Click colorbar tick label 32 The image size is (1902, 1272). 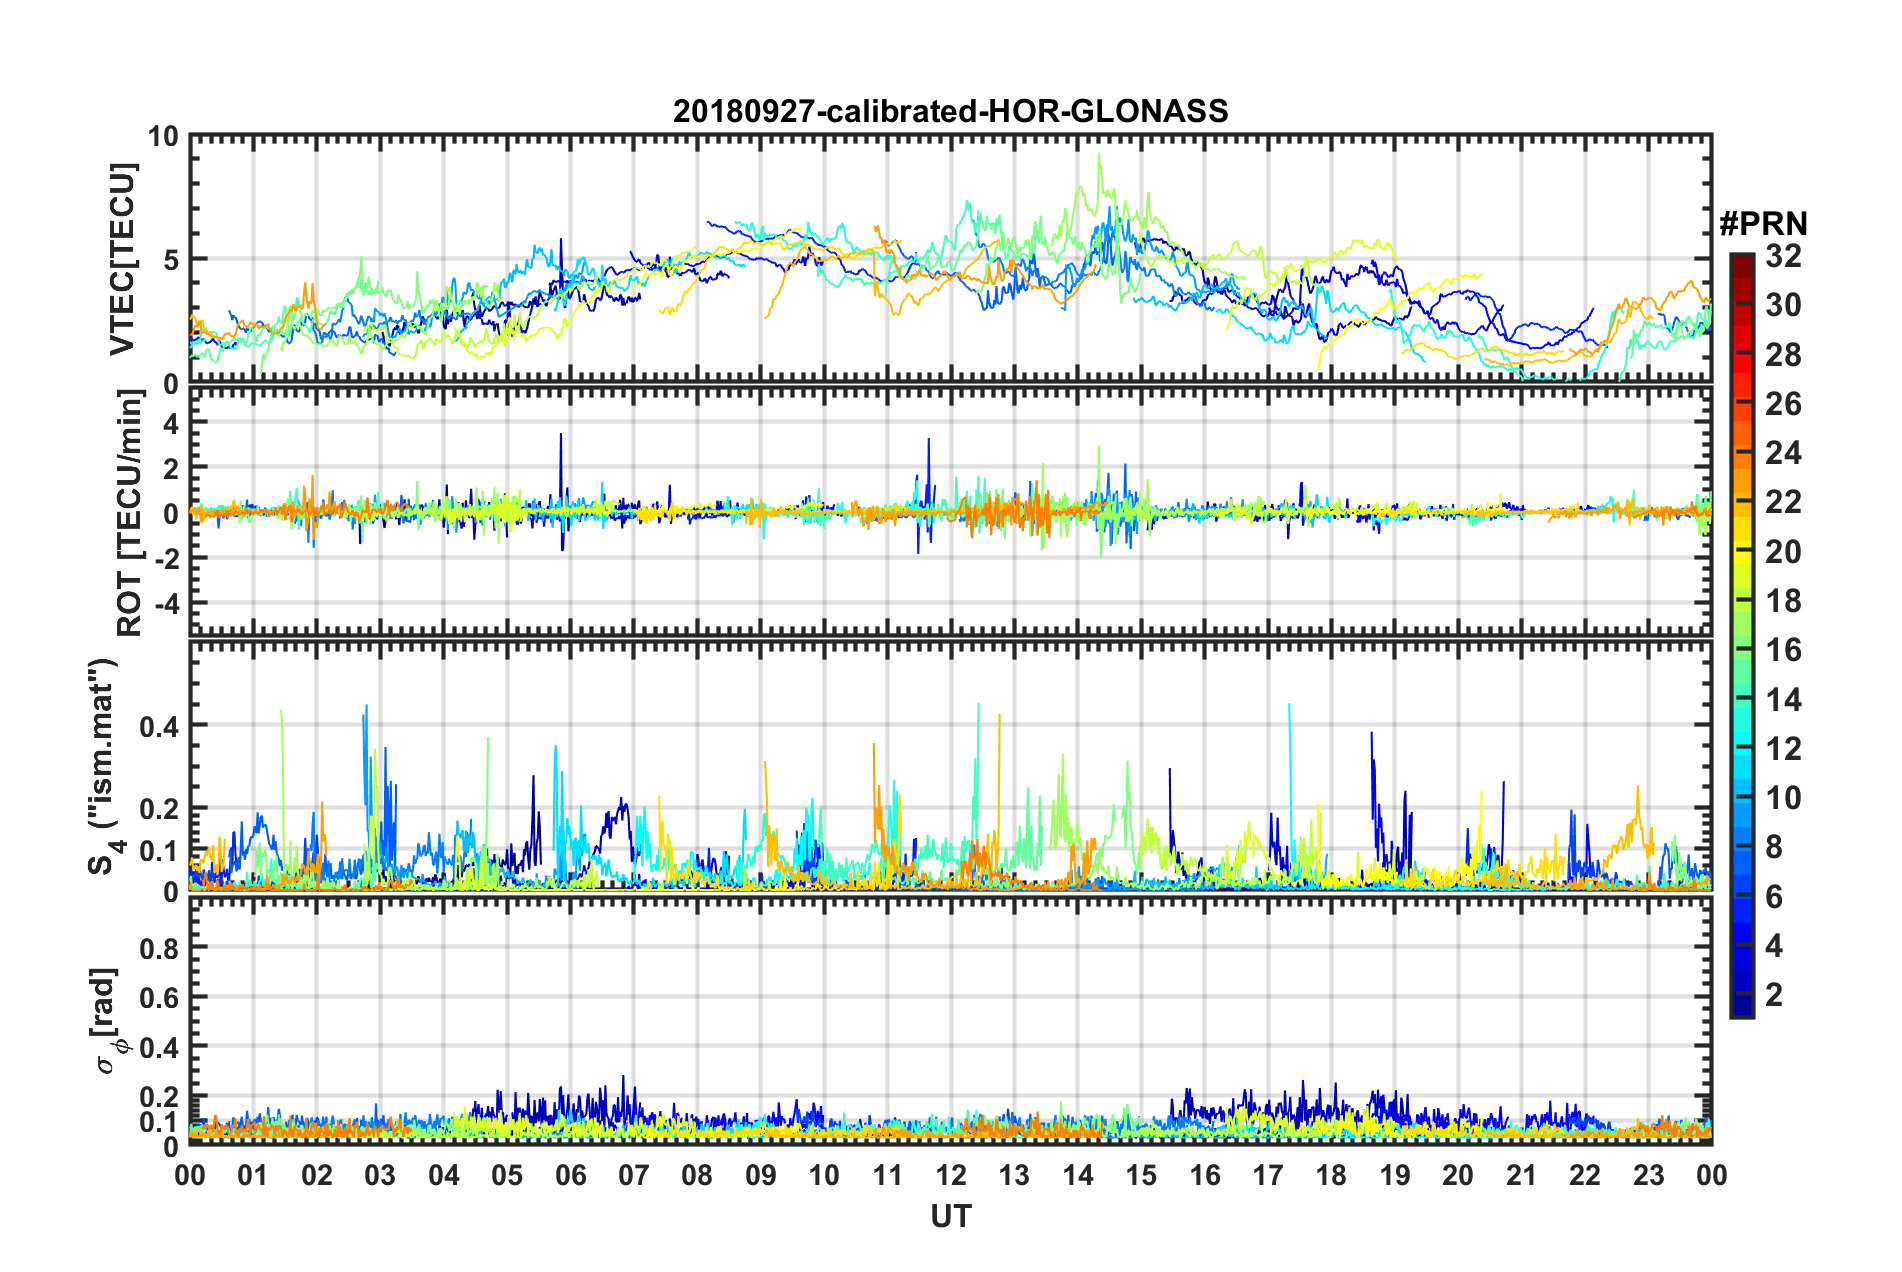(1783, 256)
